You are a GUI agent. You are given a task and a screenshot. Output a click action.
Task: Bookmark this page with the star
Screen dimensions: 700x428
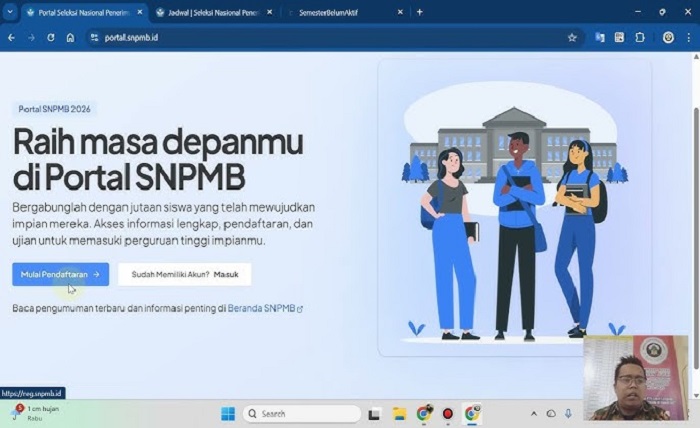(x=572, y=38)
